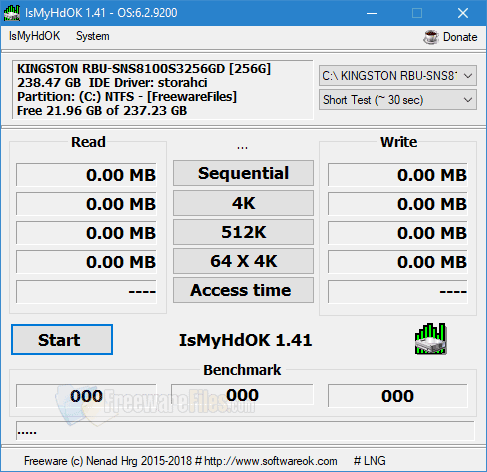Click the 512K write result field
Screen dimensions: 487x472
point(398,233)
